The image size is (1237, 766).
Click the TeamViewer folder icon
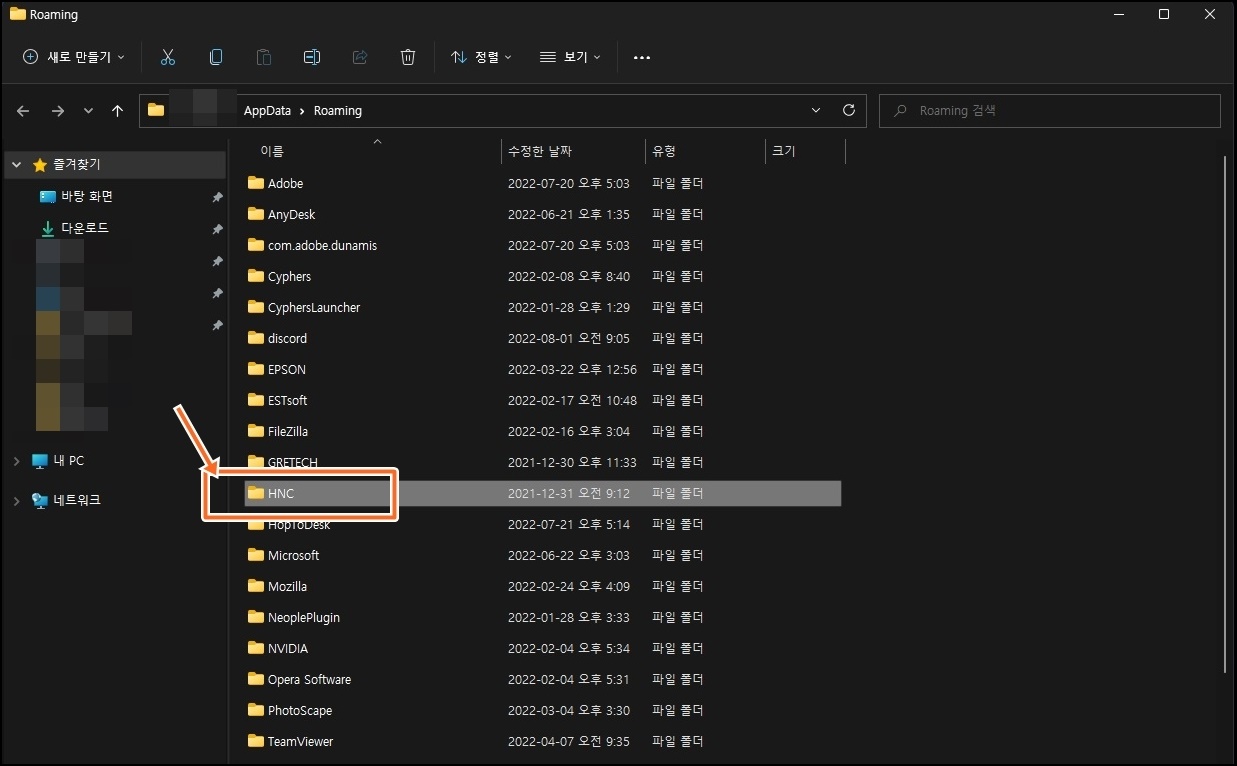pyautogui.click(x=255, y=741)
